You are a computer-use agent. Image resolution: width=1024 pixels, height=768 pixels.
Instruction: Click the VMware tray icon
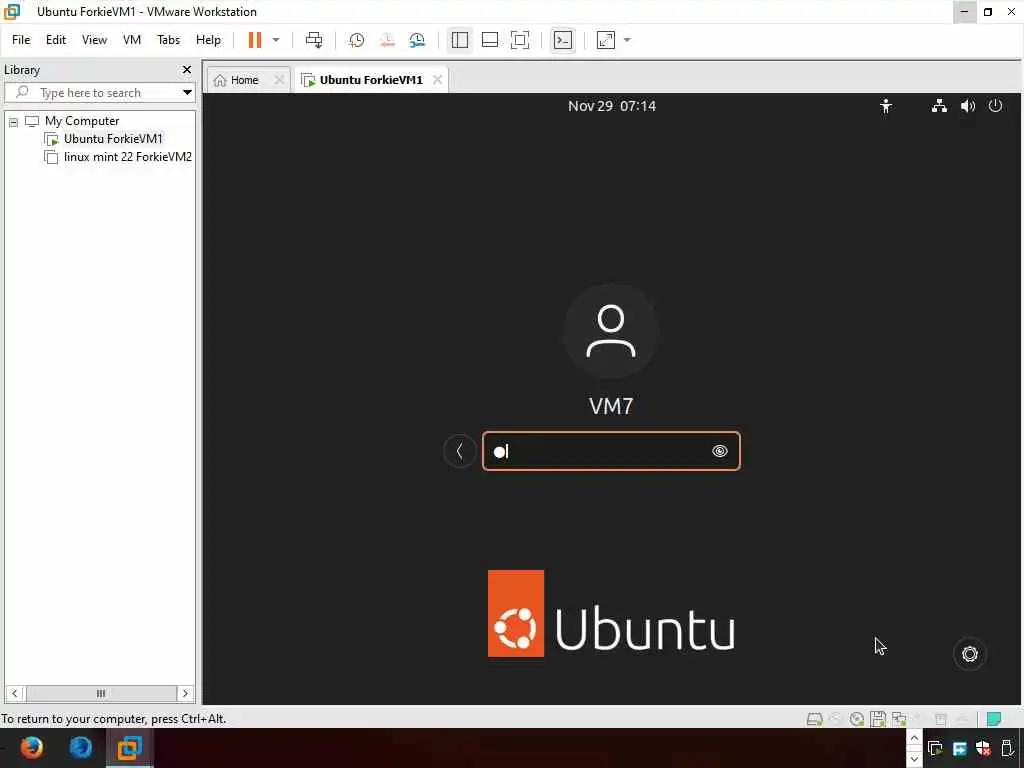click(x=935, y=748)
